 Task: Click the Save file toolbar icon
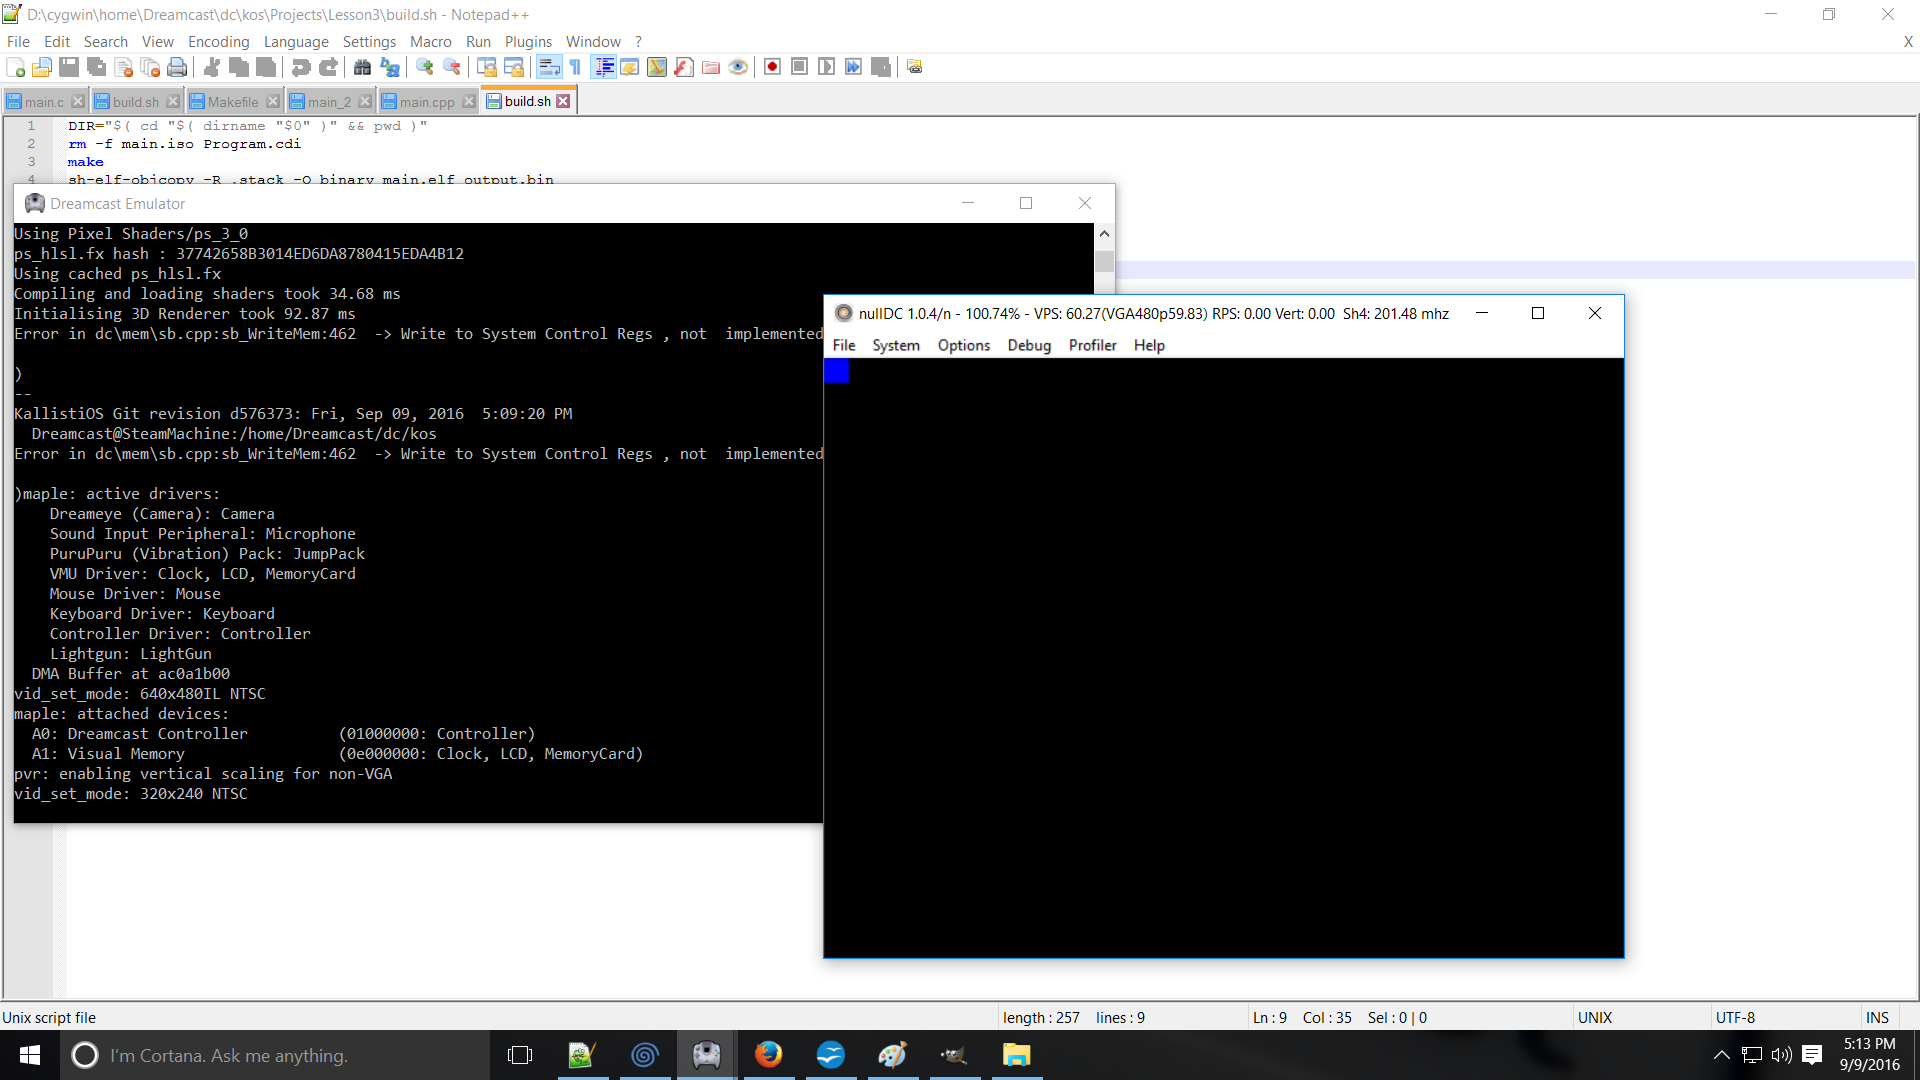(69, 67)
